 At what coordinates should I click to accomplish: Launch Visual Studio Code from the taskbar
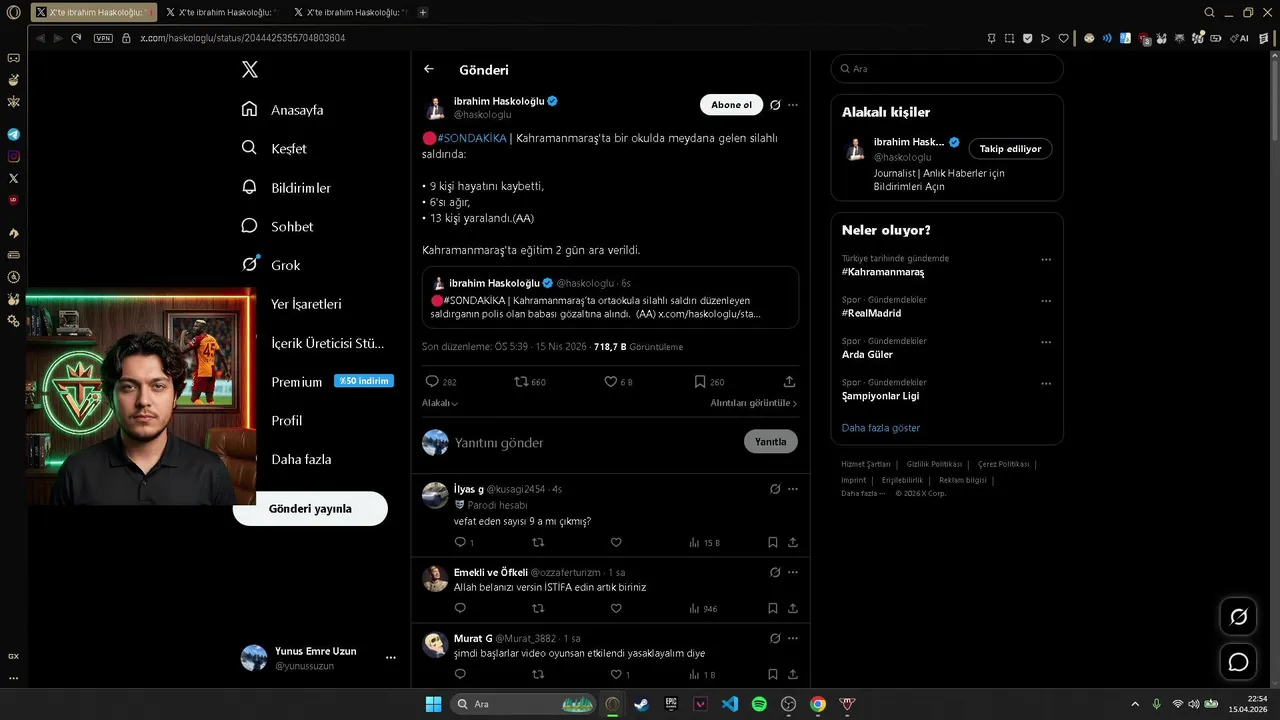730,704
